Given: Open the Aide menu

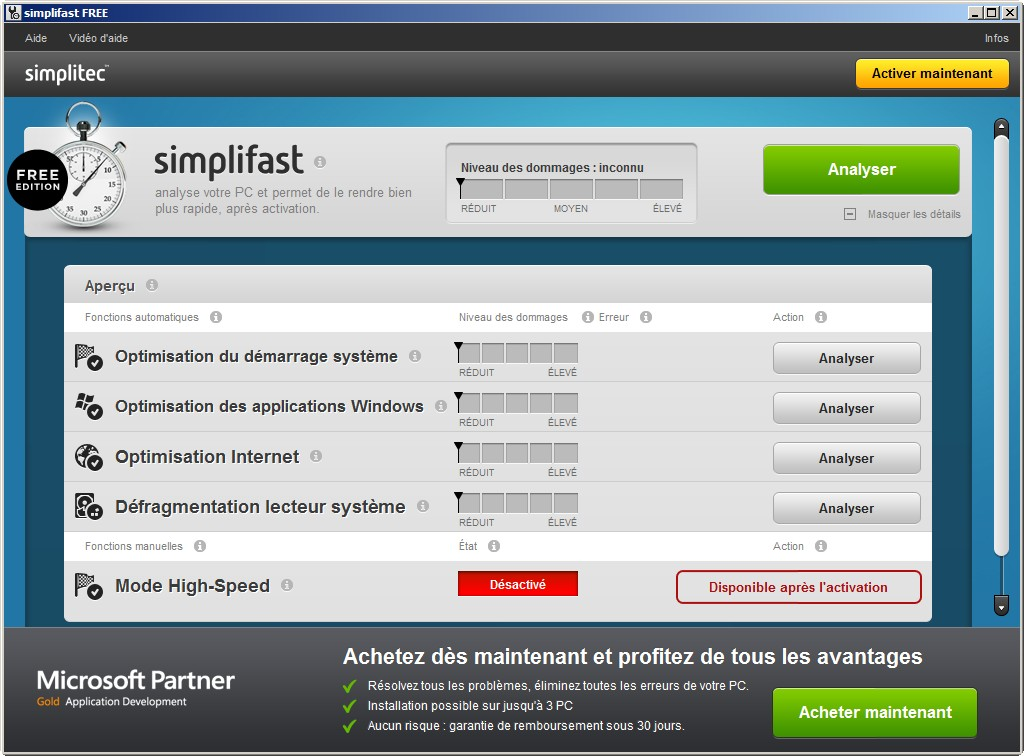Looking at the screenshot, I should pos(36,38).
